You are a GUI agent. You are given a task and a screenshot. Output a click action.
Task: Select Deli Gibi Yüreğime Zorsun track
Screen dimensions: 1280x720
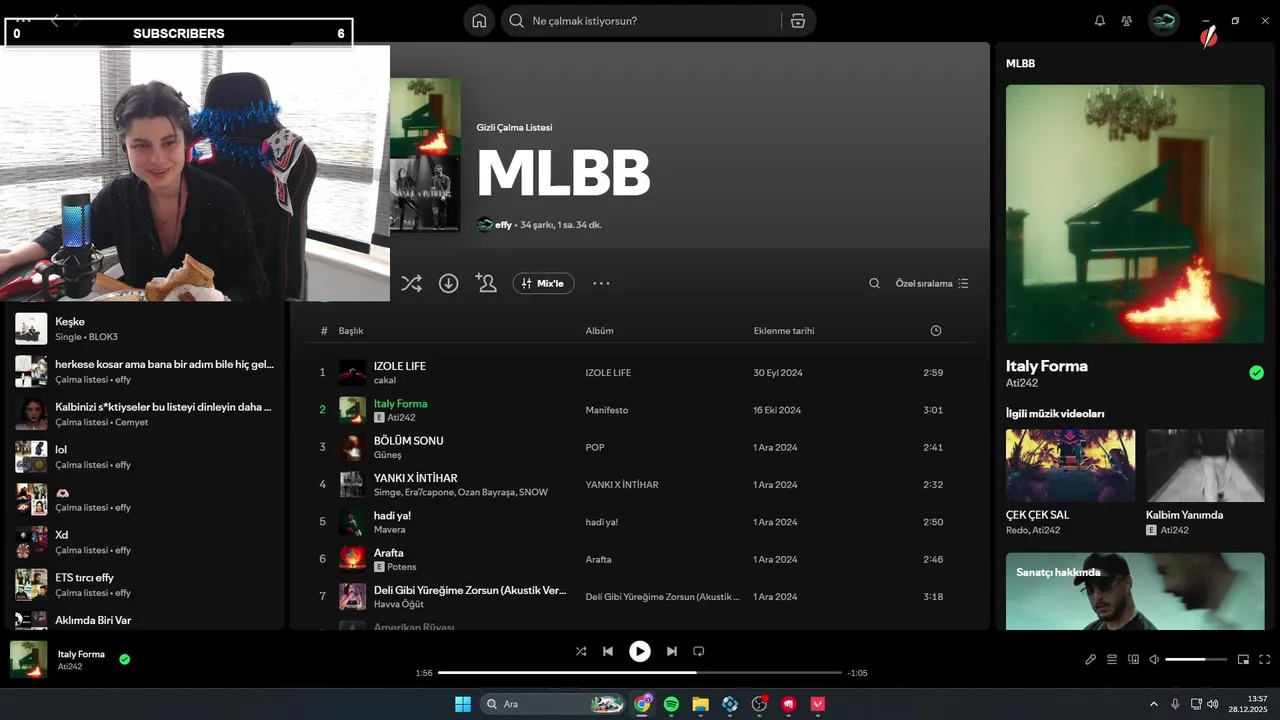pos(470,590)
